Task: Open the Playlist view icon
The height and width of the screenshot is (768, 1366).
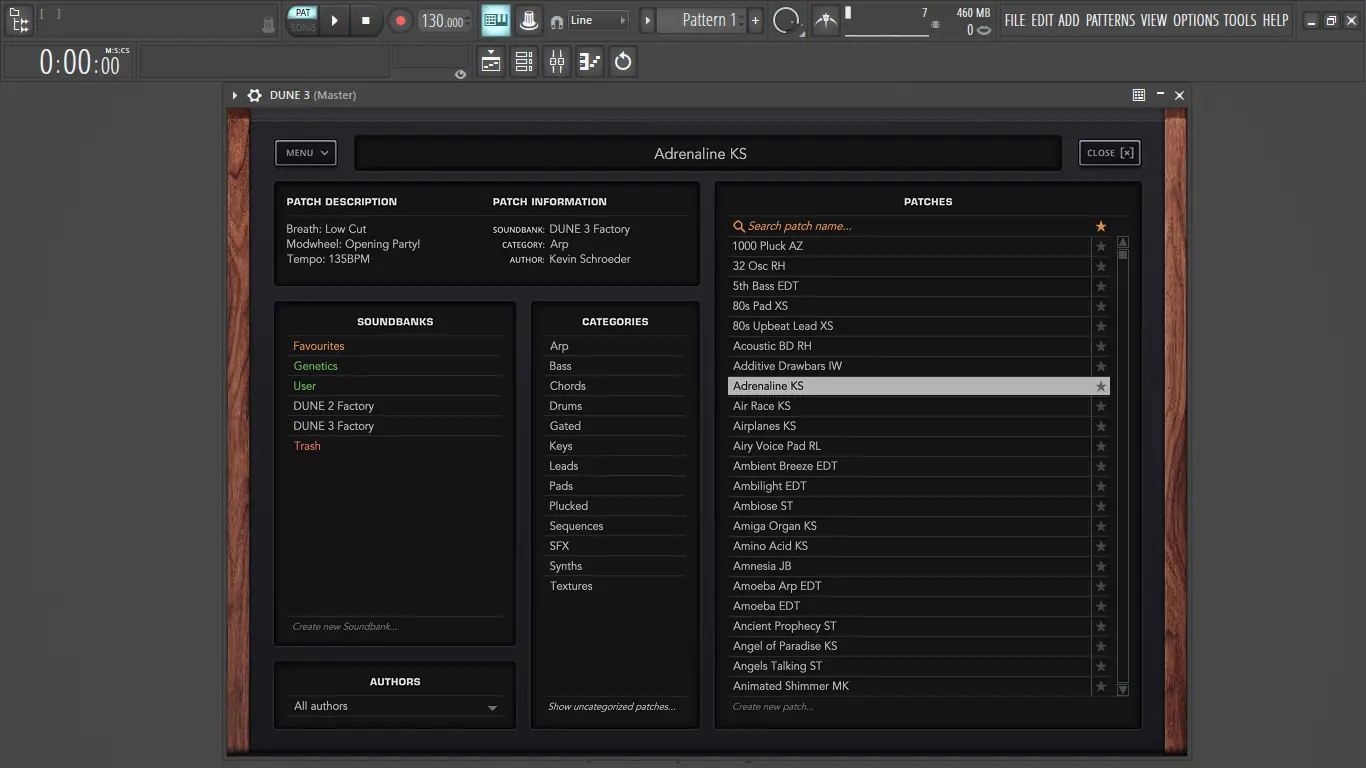Action: point(491,62)
